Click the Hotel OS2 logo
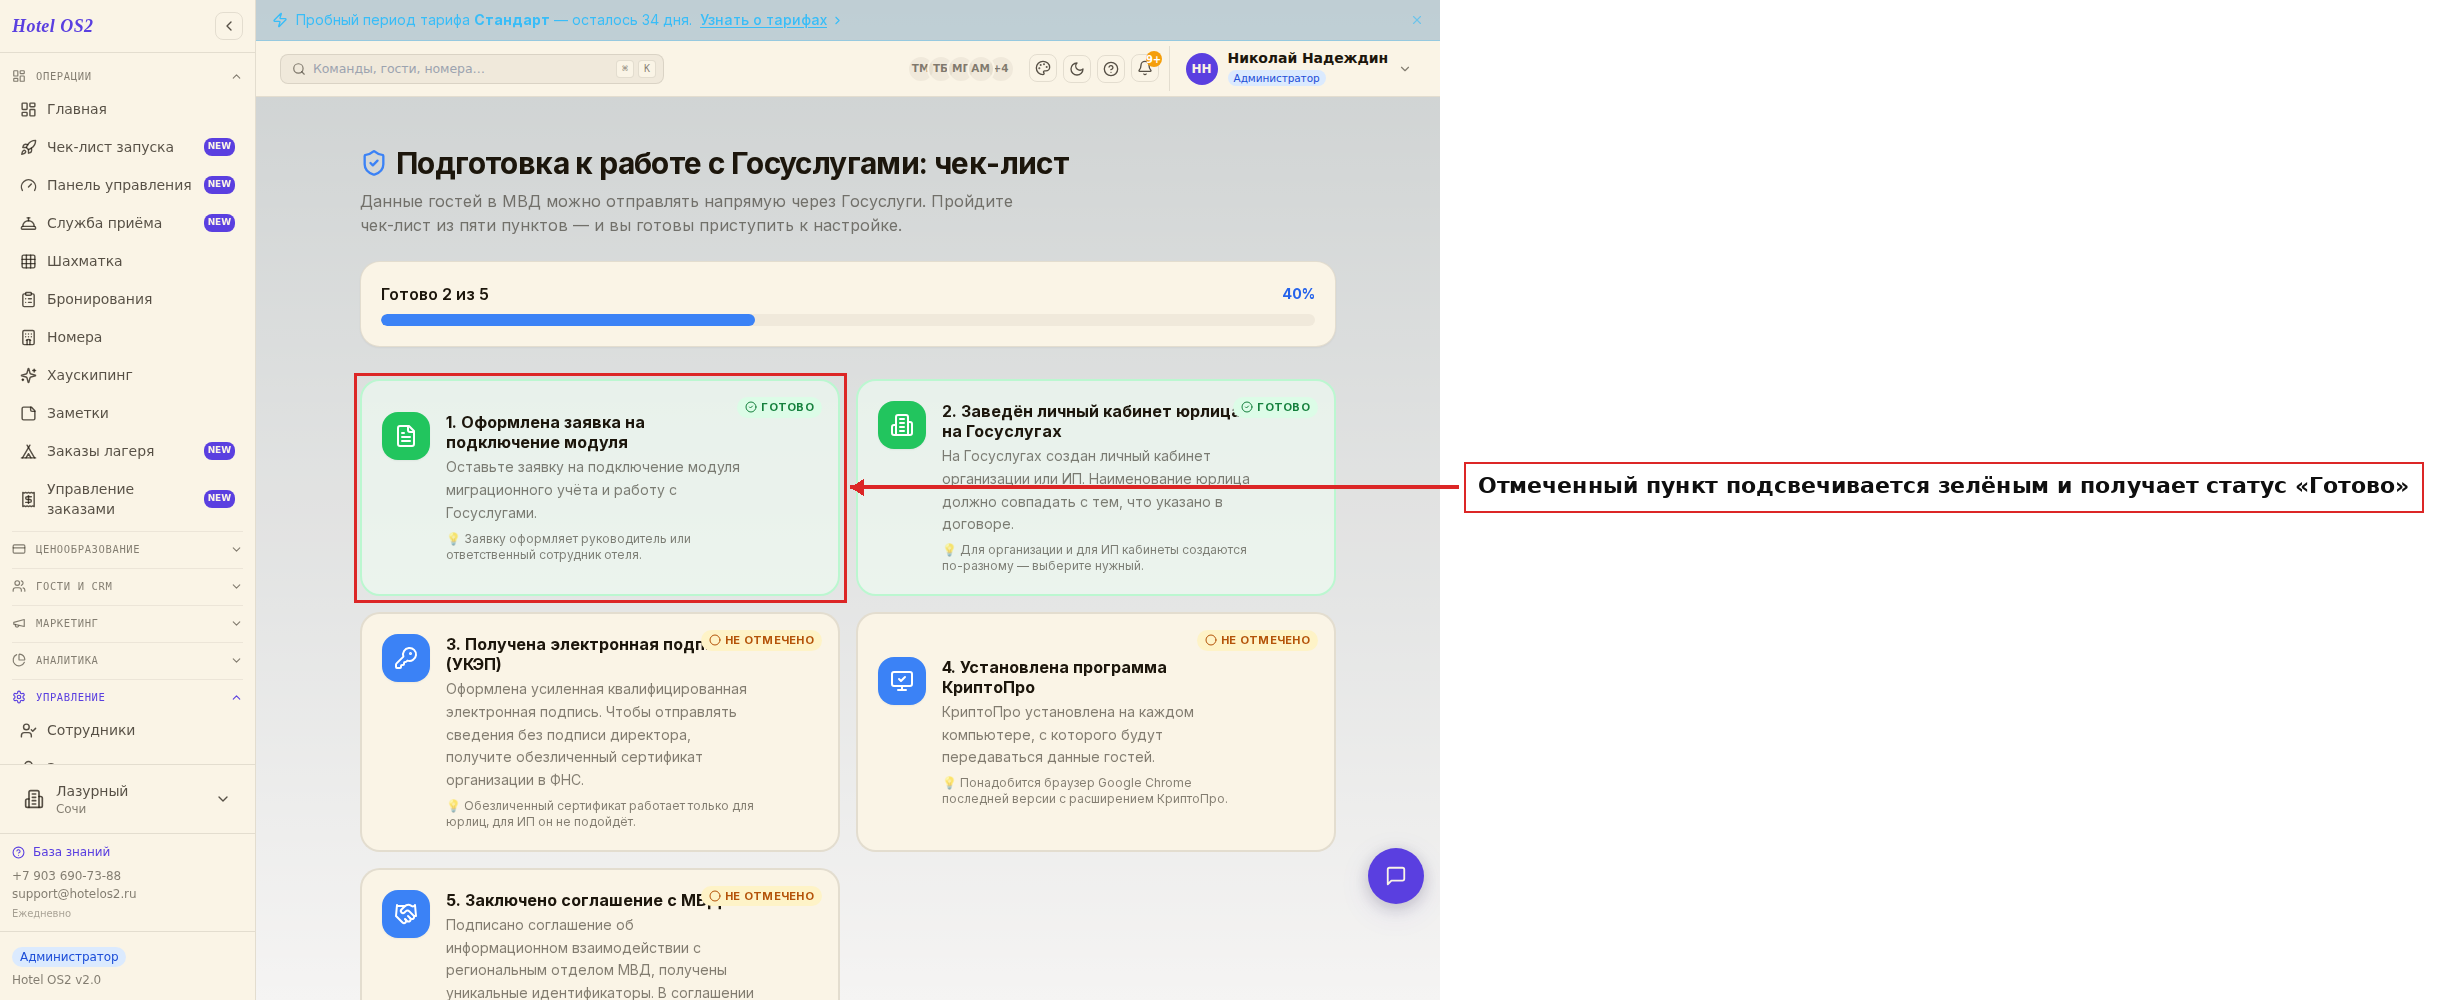The width and height of the screenshot is (2447, 1000). (x=52, y=26)
